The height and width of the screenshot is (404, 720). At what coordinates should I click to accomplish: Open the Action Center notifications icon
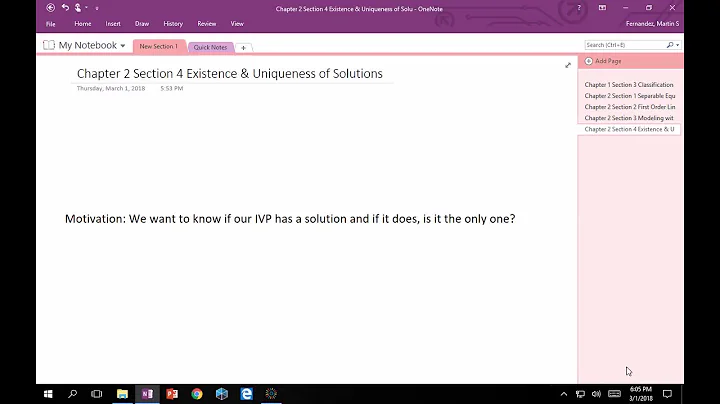click(667, 394)
